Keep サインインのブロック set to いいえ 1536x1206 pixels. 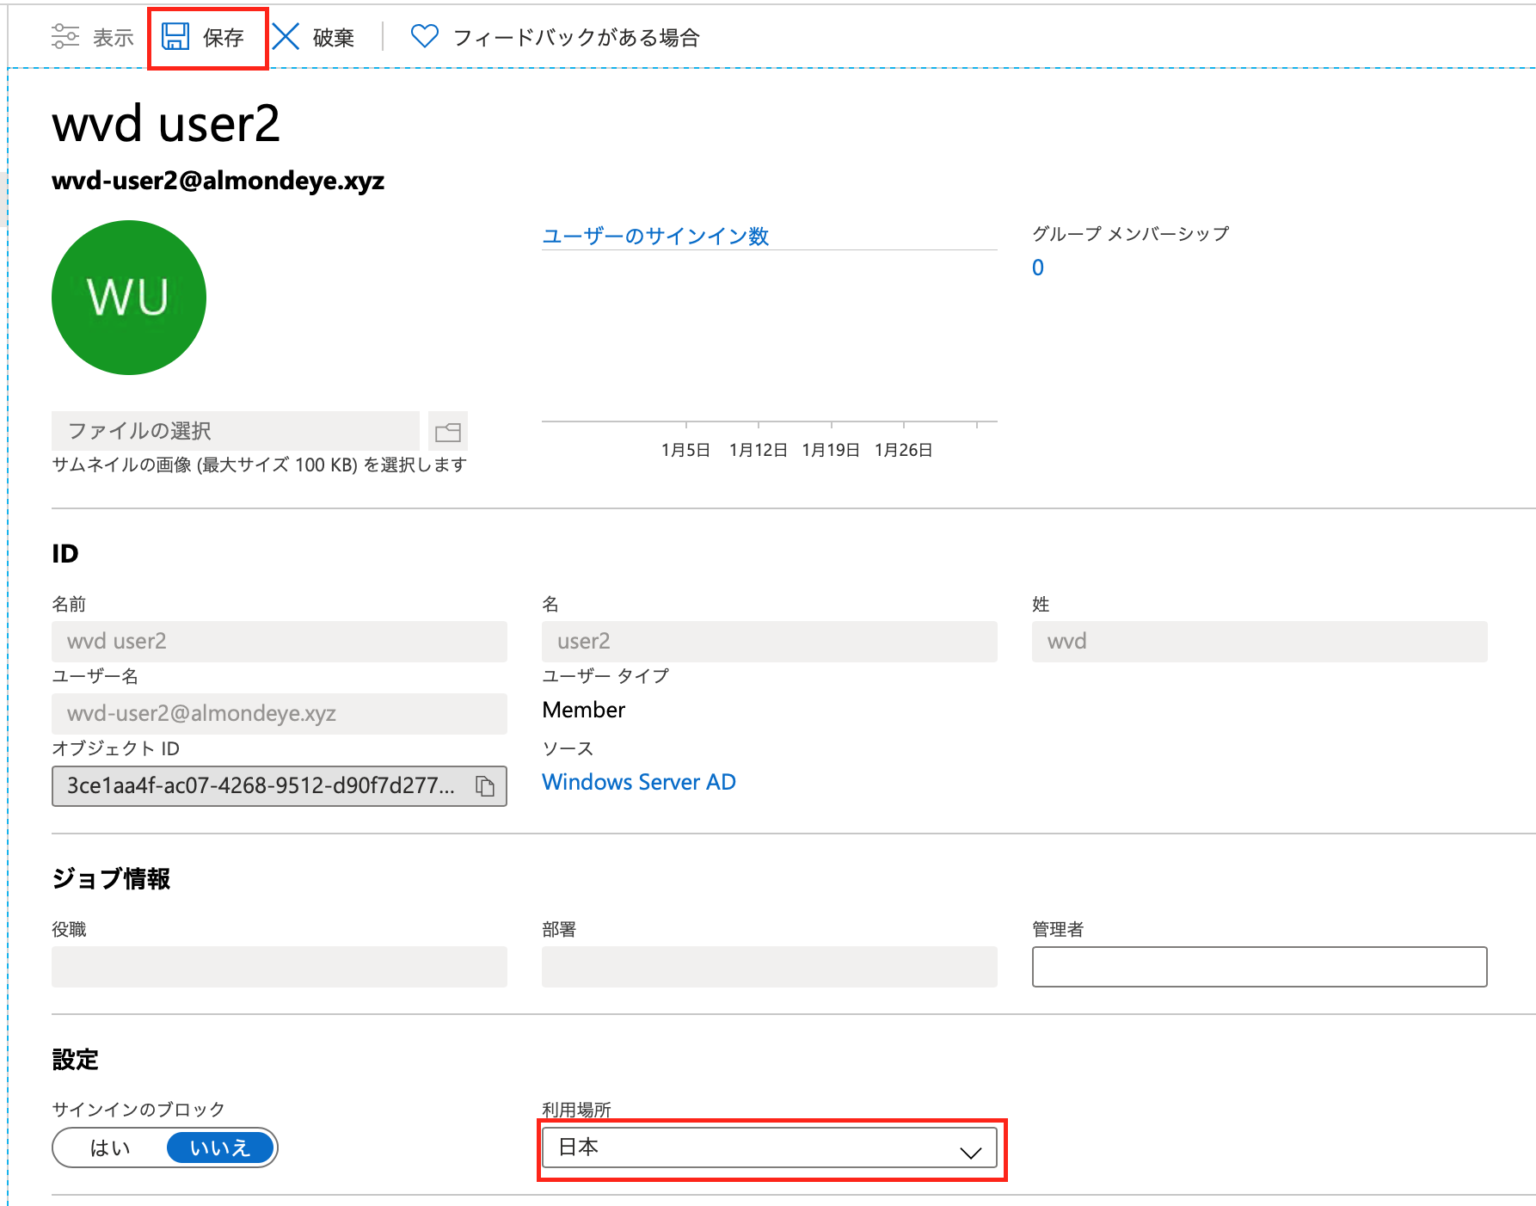219,1147
